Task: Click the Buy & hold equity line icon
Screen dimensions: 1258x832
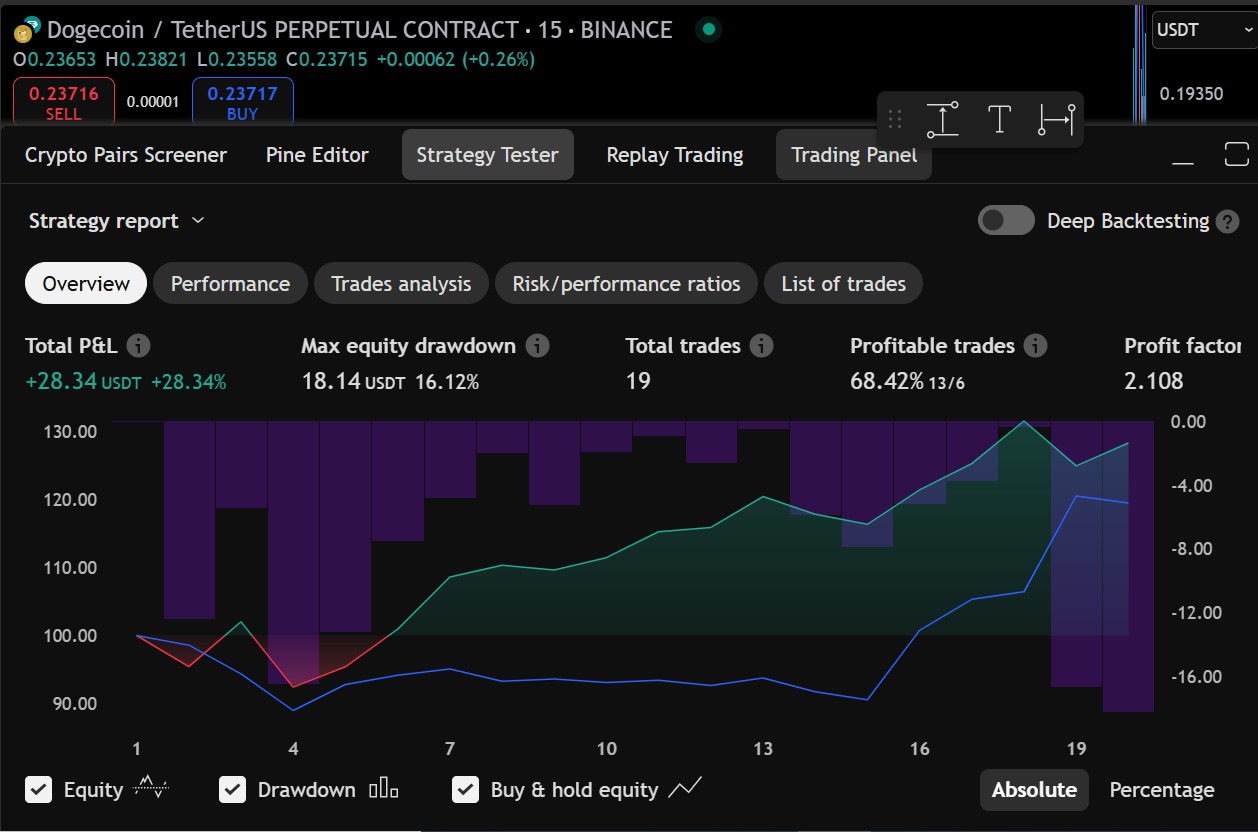Action: coord(686,789)
